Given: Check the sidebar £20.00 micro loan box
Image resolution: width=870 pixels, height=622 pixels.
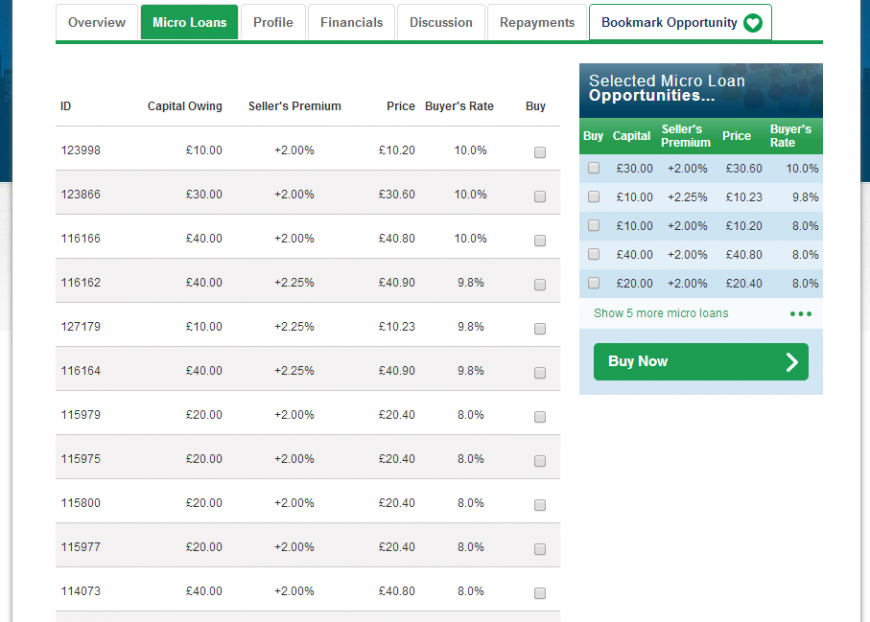Looking at the screenshot, I should [x=594, y=283].
